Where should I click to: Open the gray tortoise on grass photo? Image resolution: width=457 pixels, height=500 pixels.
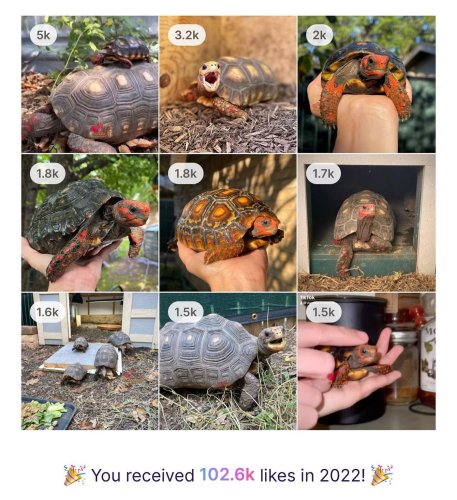[x=228, y=361]
